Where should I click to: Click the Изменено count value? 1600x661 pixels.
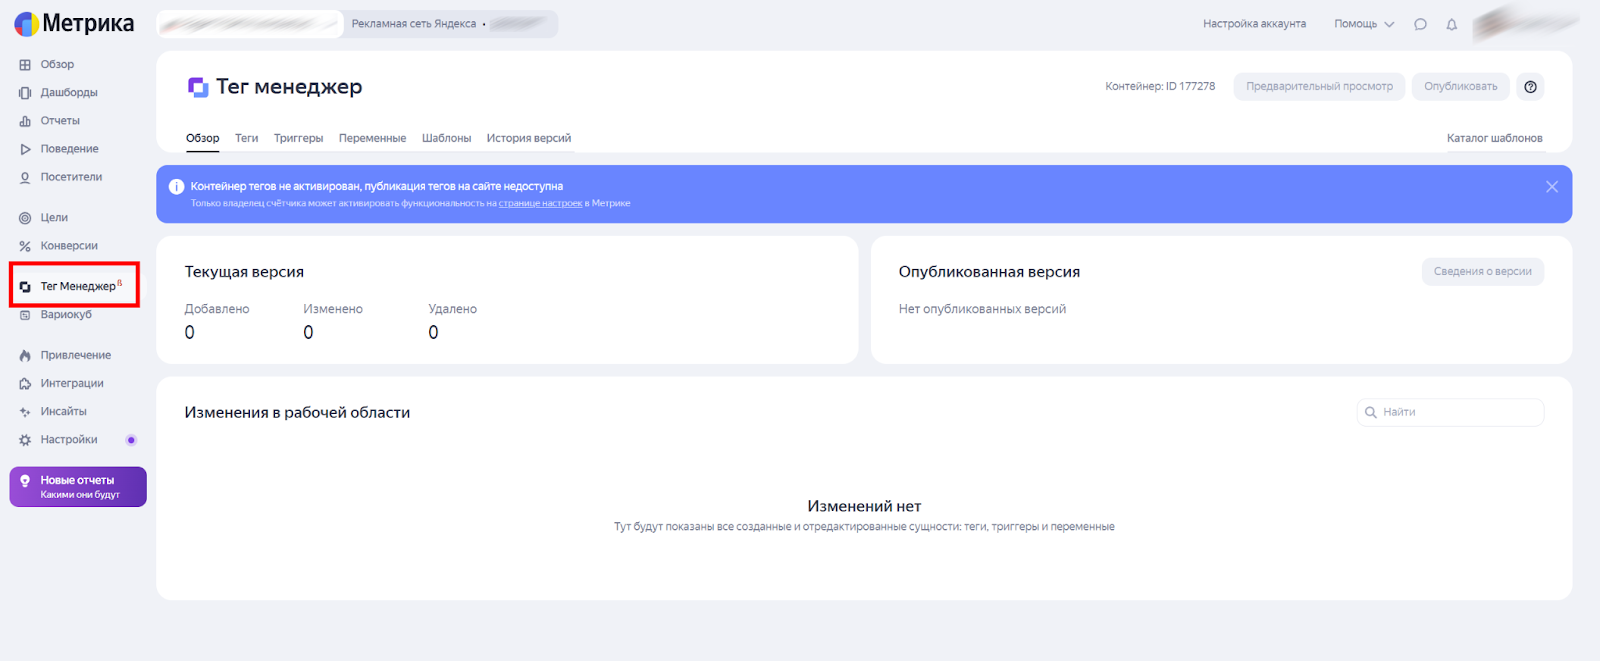click(308, 333)
